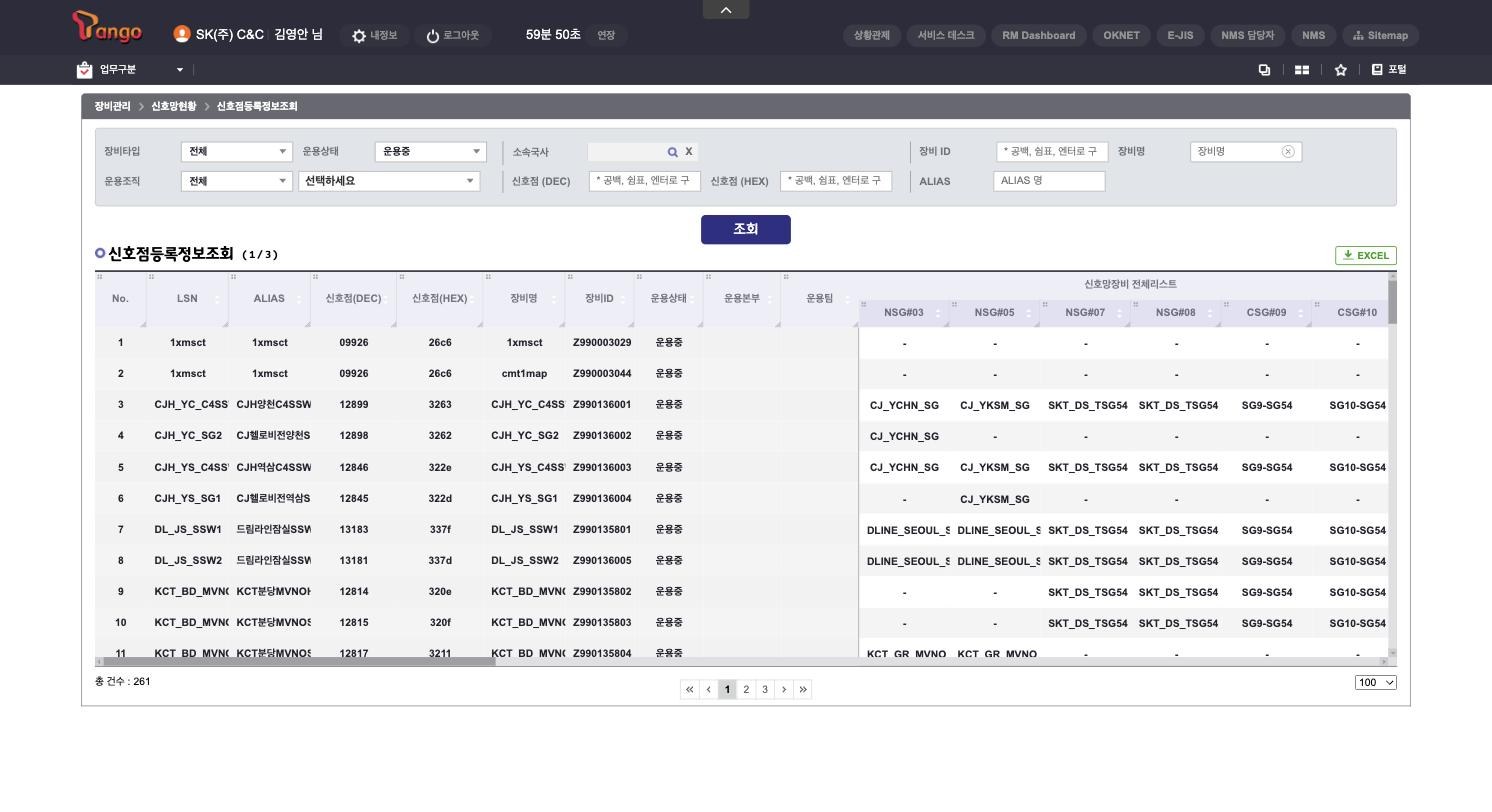Click the 업무구분 bag icon
This screenshot has width=1492, height=812.
pyautogui.click(x=84, y=69)
